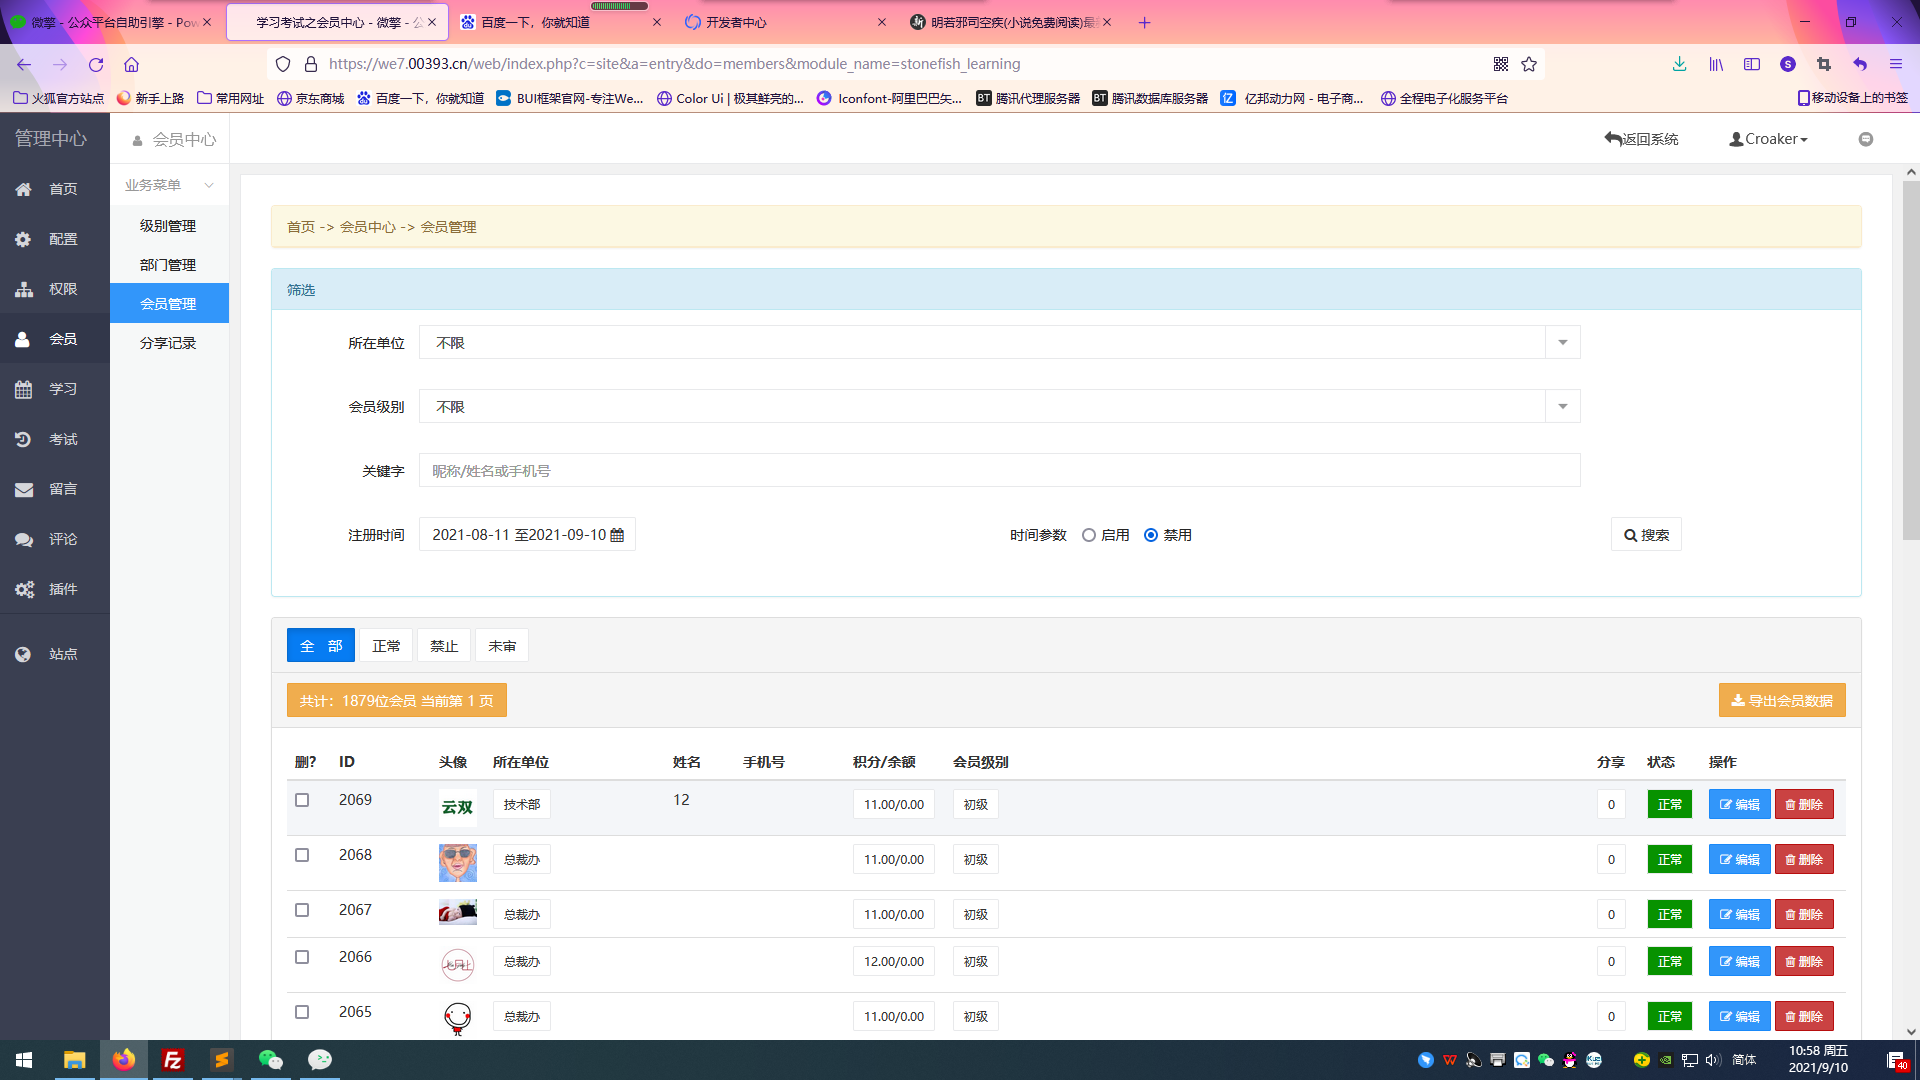Open 分享记录 menu item
1920x1080 pixels.
pos(169,343)
